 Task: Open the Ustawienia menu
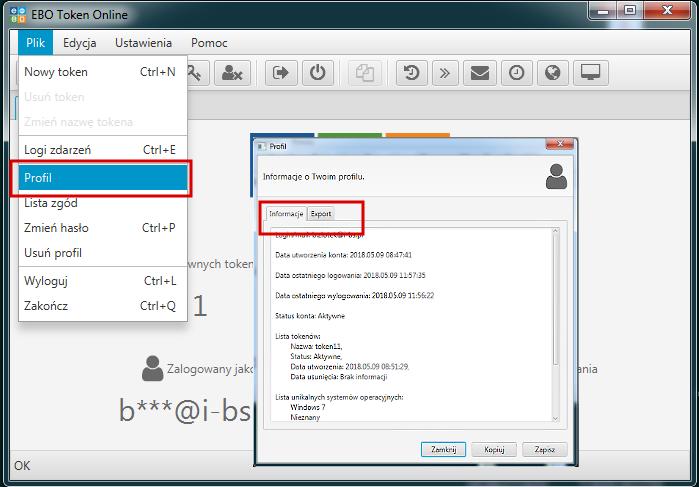pyautogui.click(x=144, y=43)
